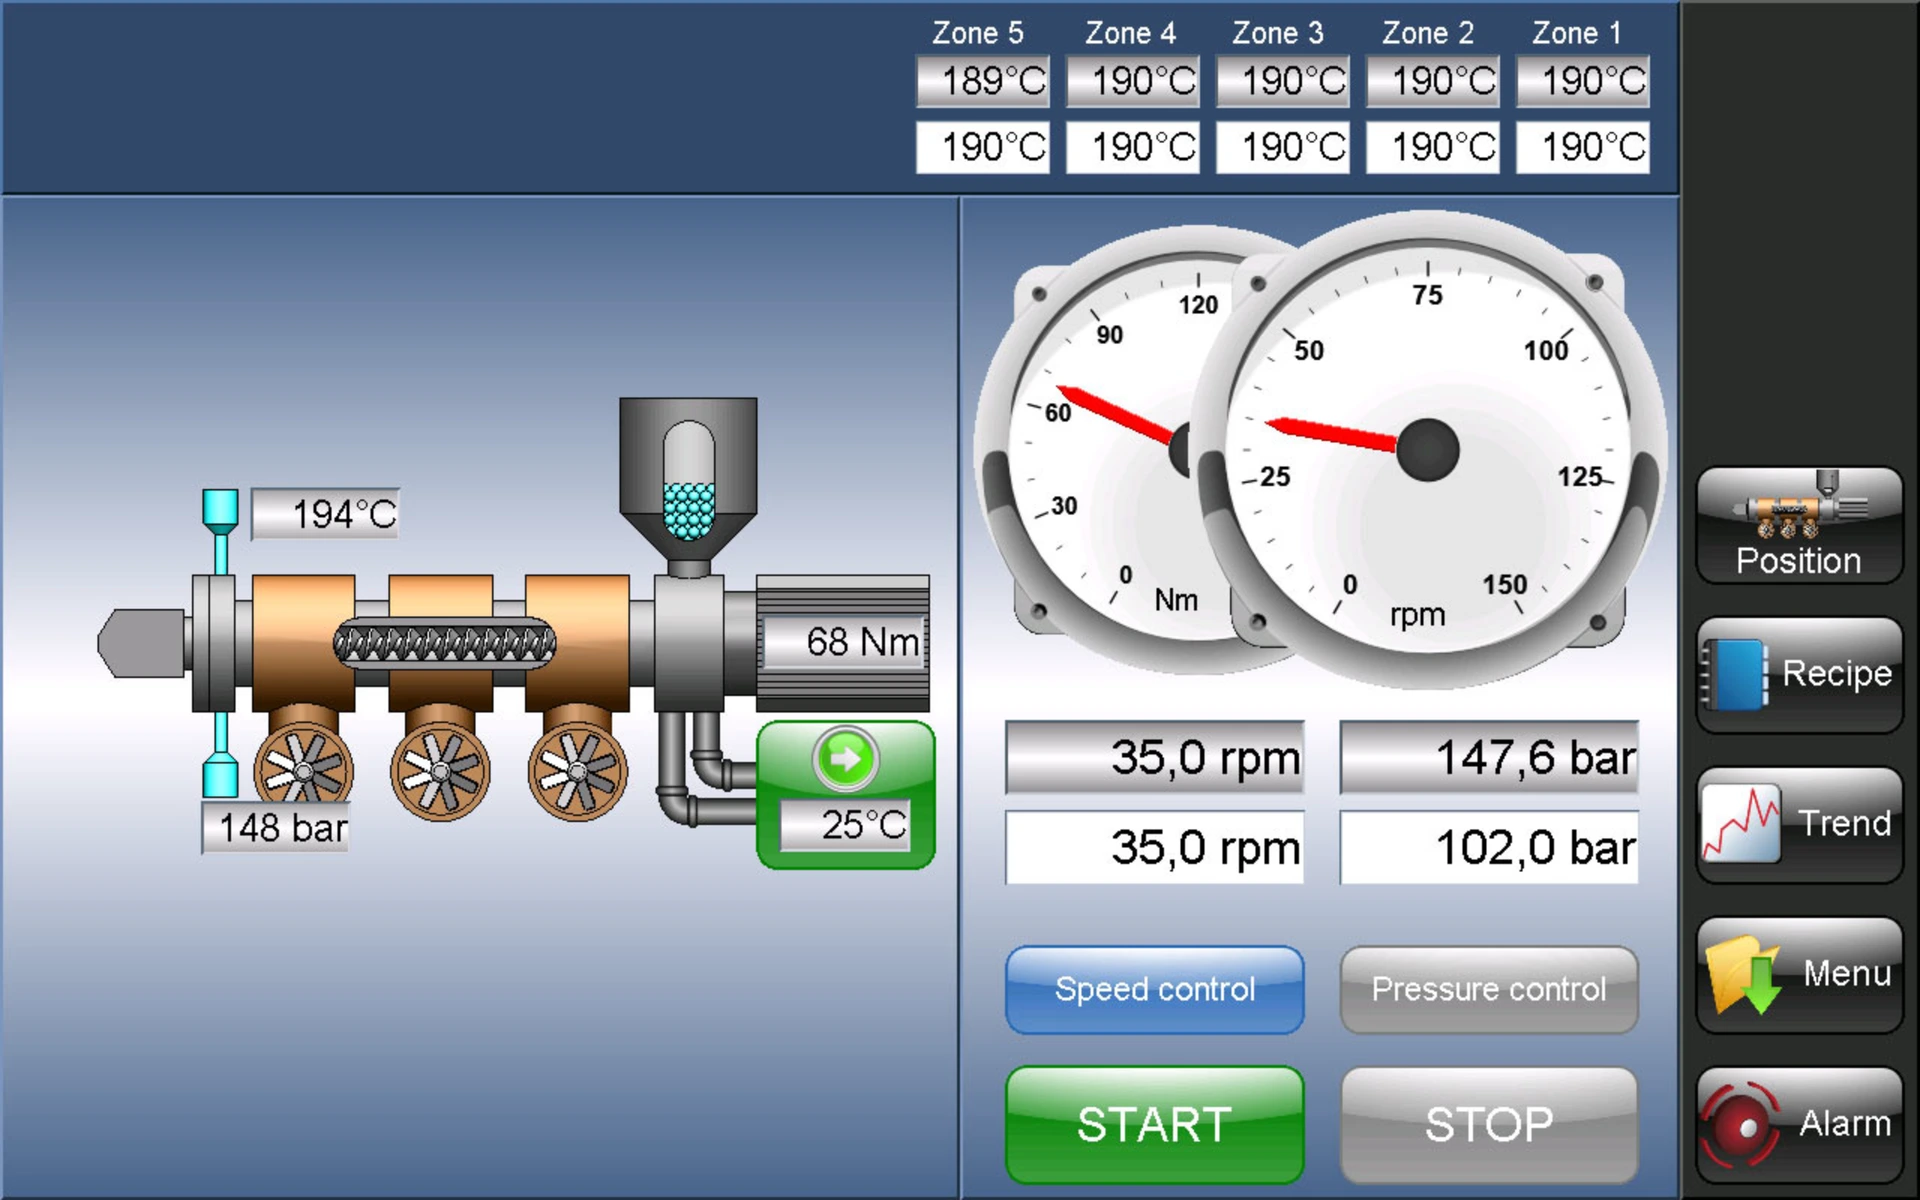
Task: Click the first barrel cooling fan
Action: pos(303,770)
